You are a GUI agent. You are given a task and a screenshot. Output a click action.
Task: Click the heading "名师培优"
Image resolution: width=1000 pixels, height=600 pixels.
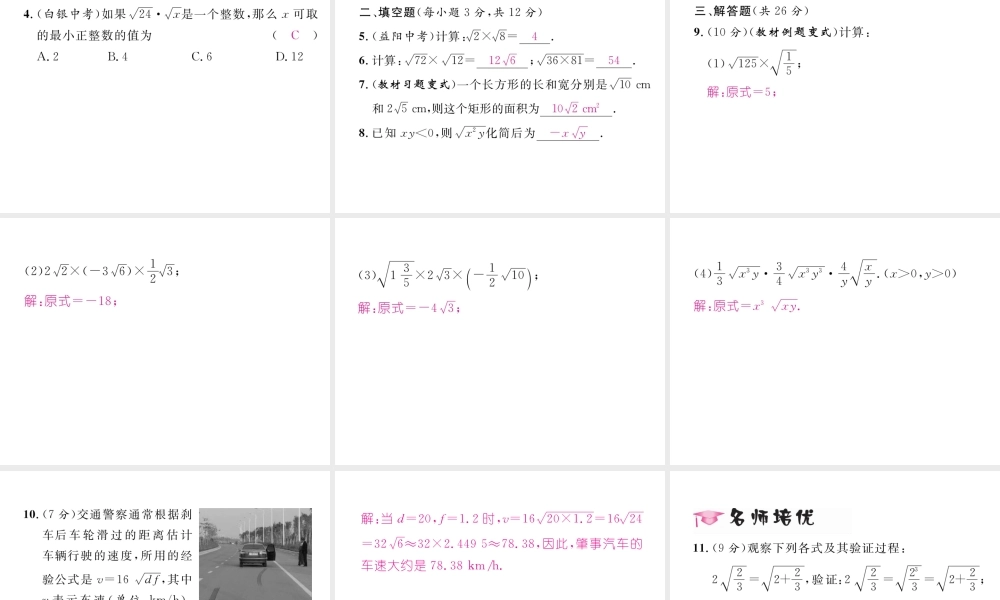pyautogui.click(x=772, y=517)
